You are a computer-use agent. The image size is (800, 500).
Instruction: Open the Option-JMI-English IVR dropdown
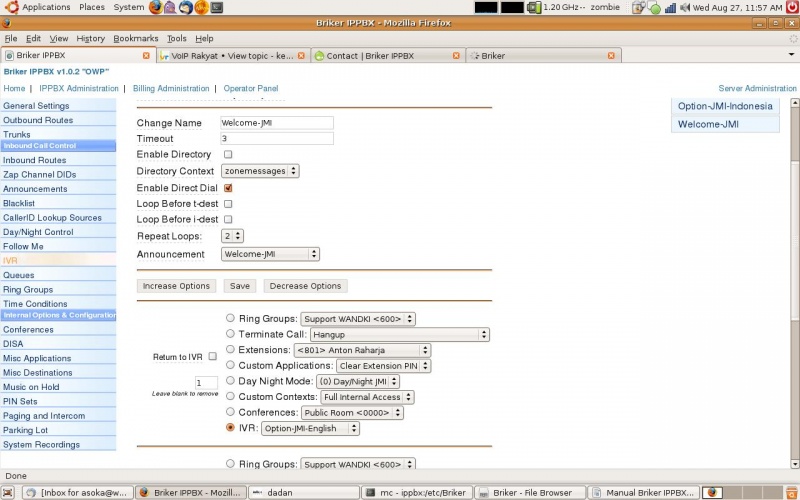tap(310, 429)
